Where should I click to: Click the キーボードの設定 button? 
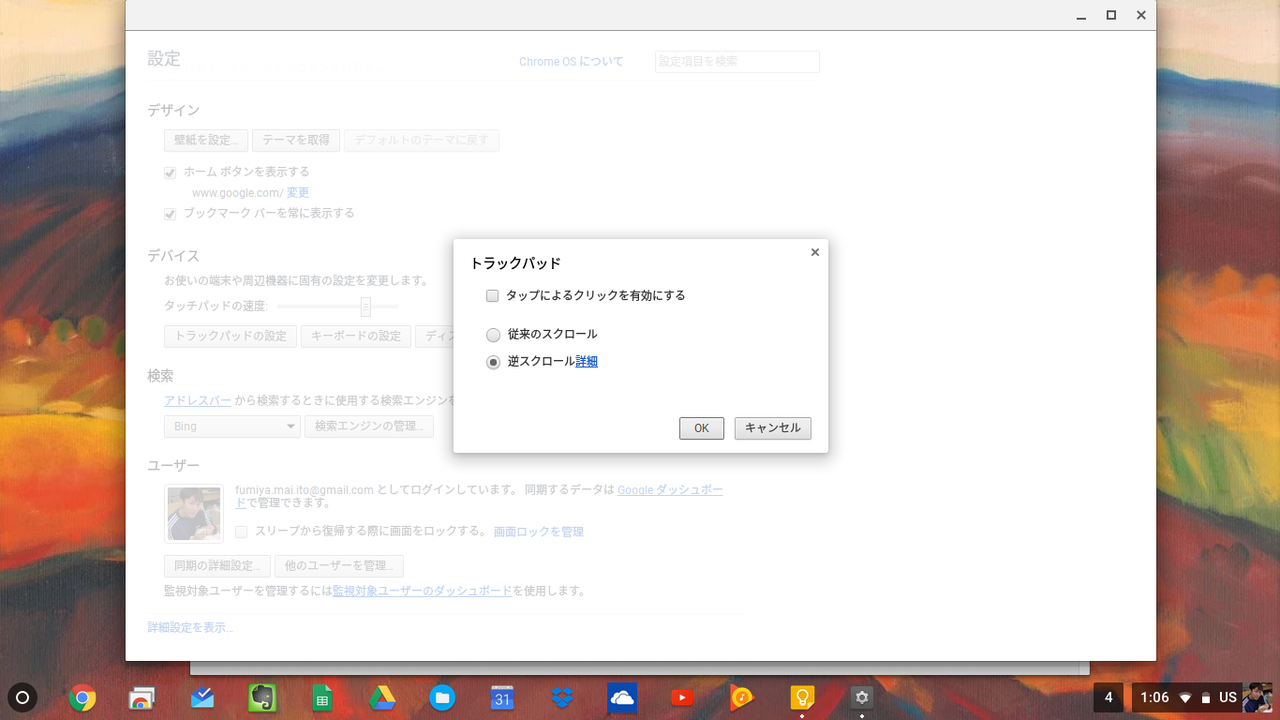356,336
